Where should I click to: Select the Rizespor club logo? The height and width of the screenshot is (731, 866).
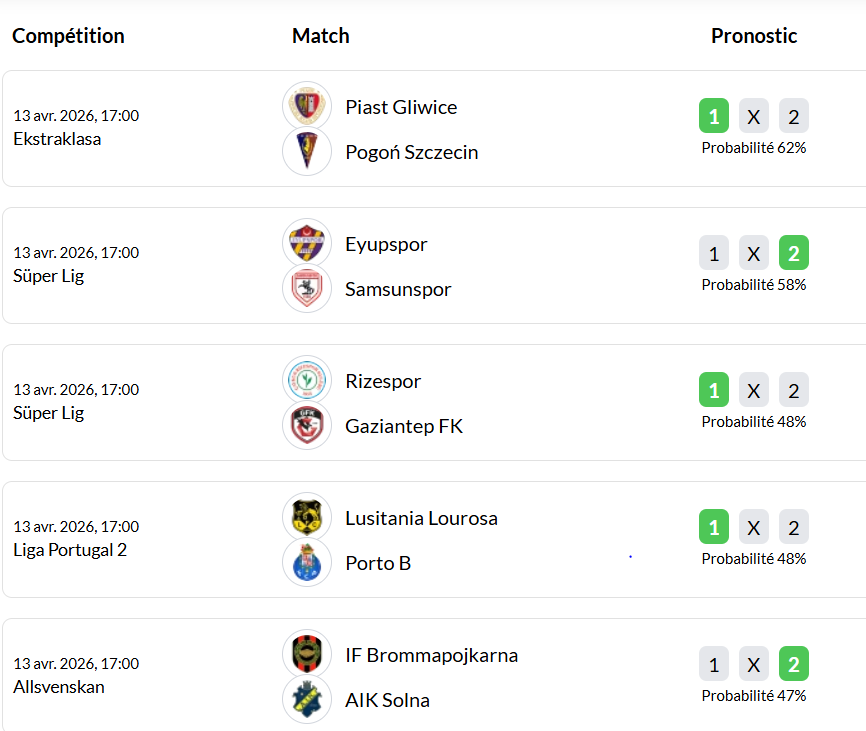(x=307, y=380)
